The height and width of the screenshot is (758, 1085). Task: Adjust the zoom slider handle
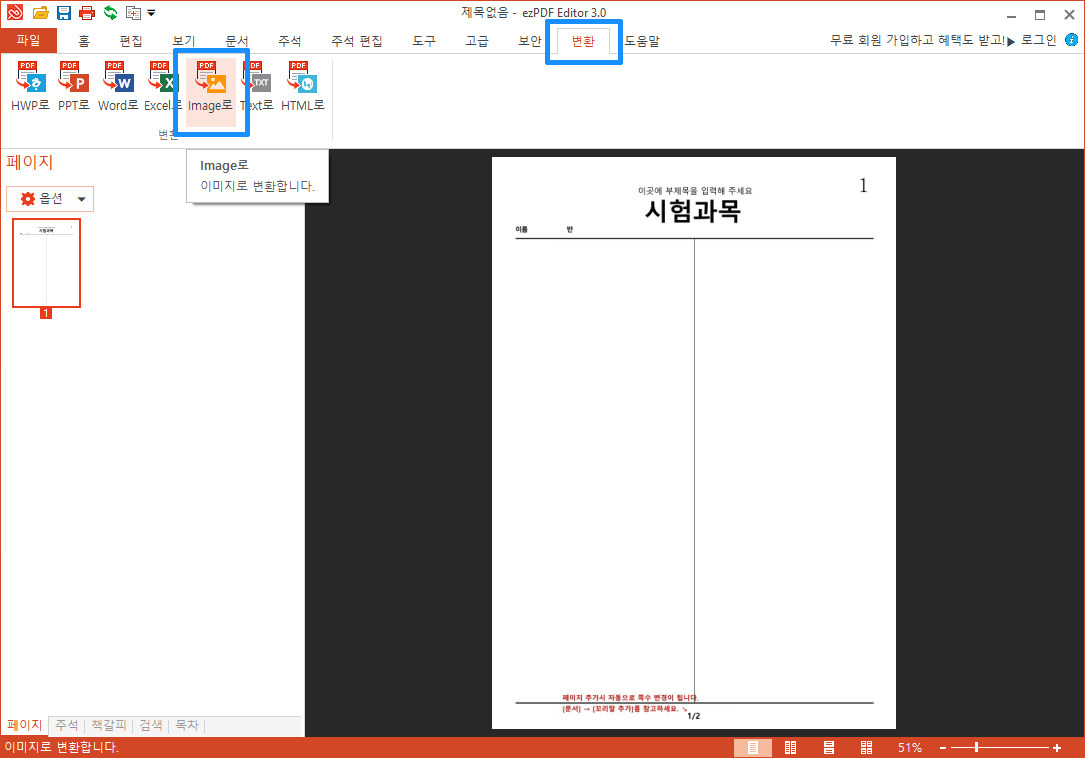click(975, 747)
